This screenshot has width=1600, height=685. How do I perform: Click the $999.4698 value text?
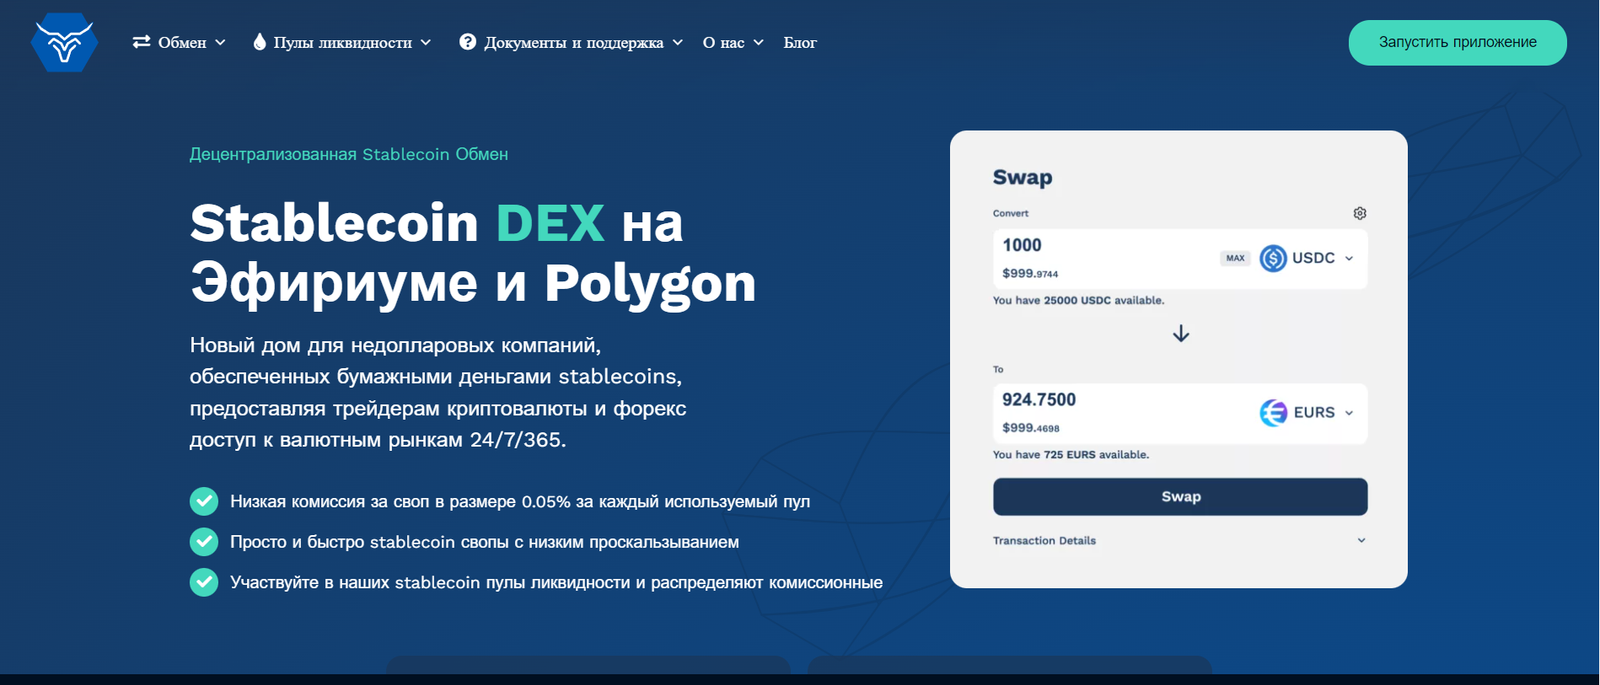coord(1031,427)
